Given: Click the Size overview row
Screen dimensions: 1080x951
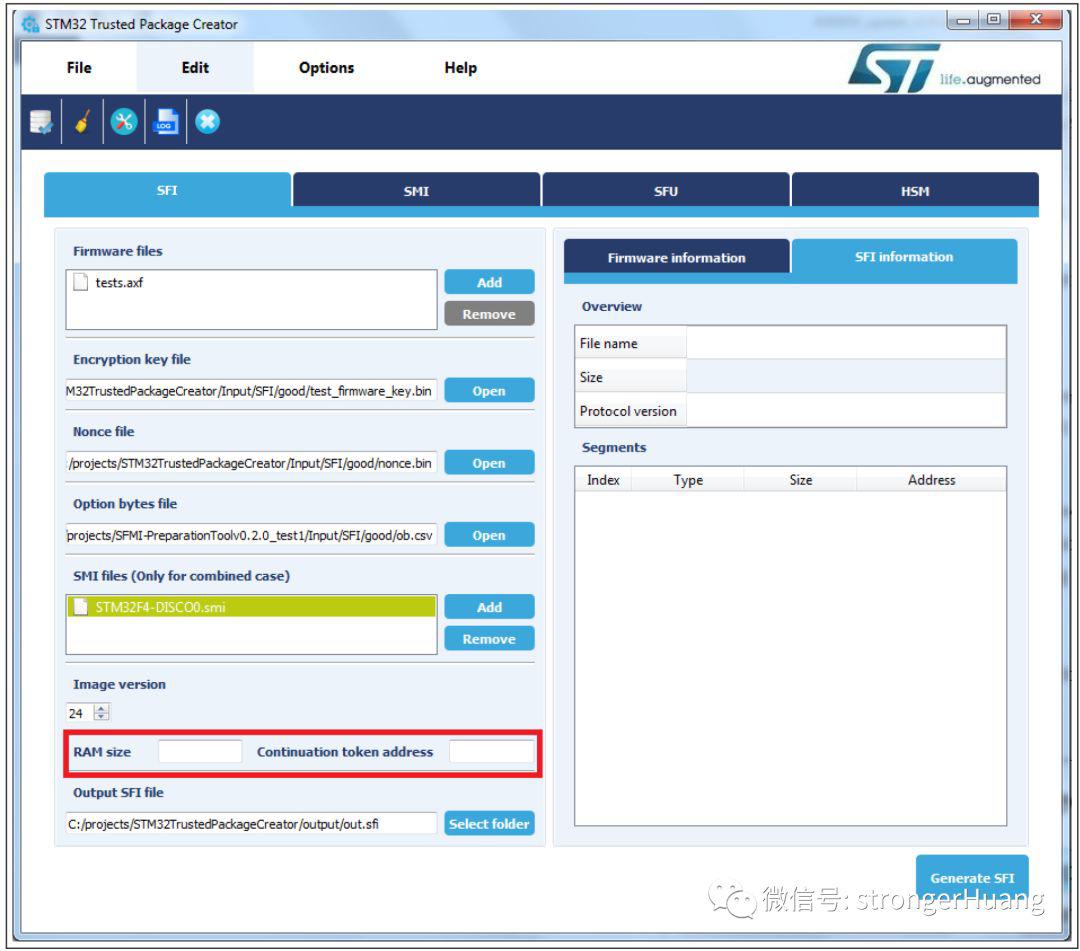Looking at the screenshot, I should (790, 377).
